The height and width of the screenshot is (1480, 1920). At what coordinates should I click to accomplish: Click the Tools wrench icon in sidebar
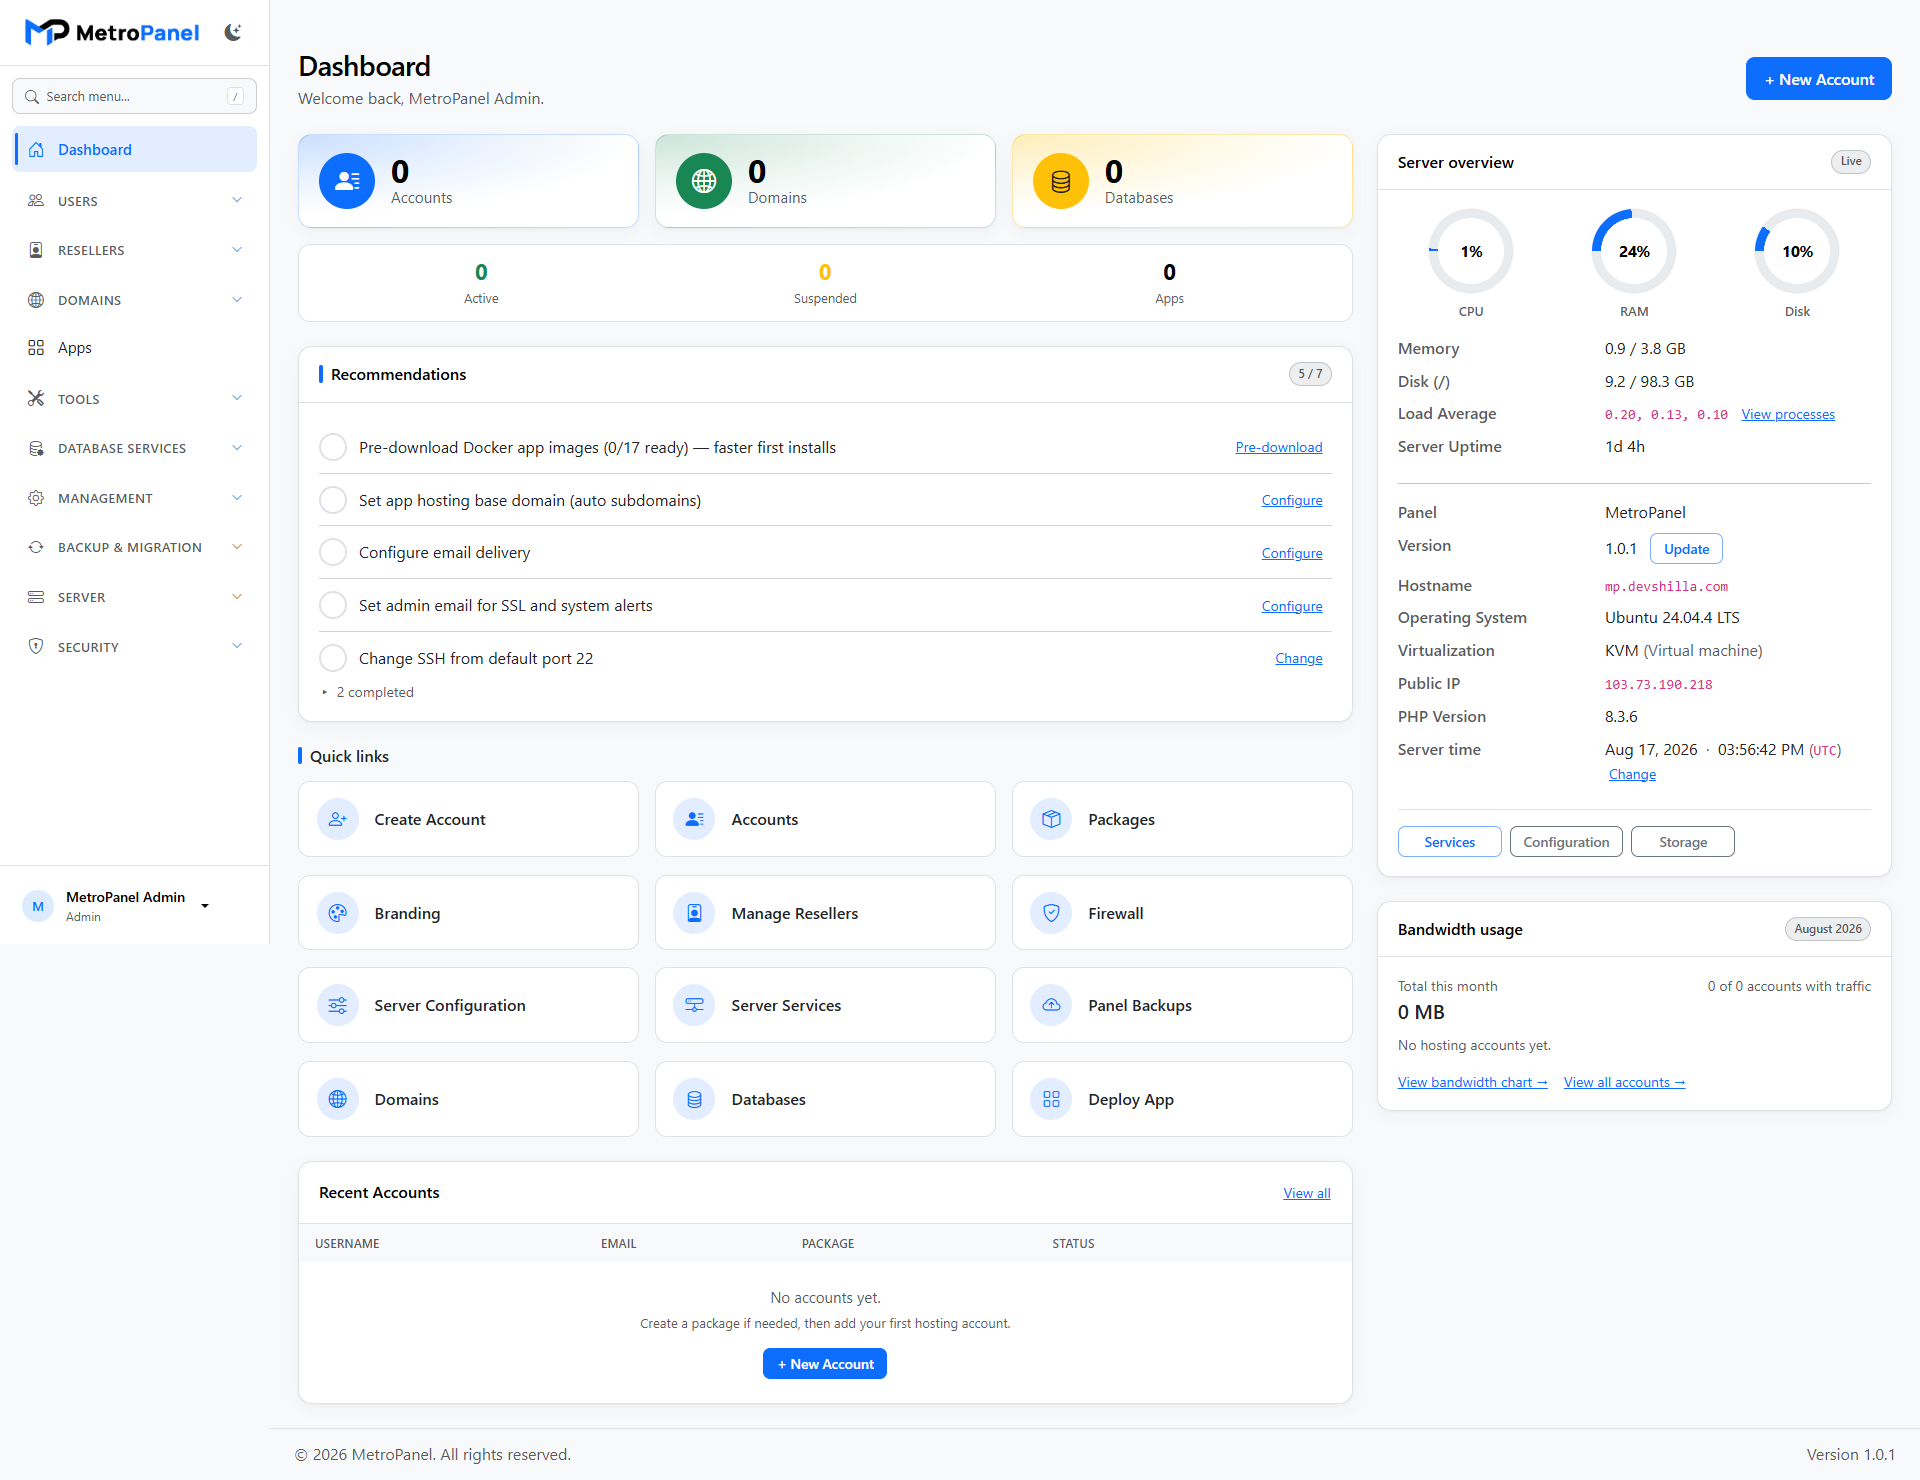click(x=36, y=399)
